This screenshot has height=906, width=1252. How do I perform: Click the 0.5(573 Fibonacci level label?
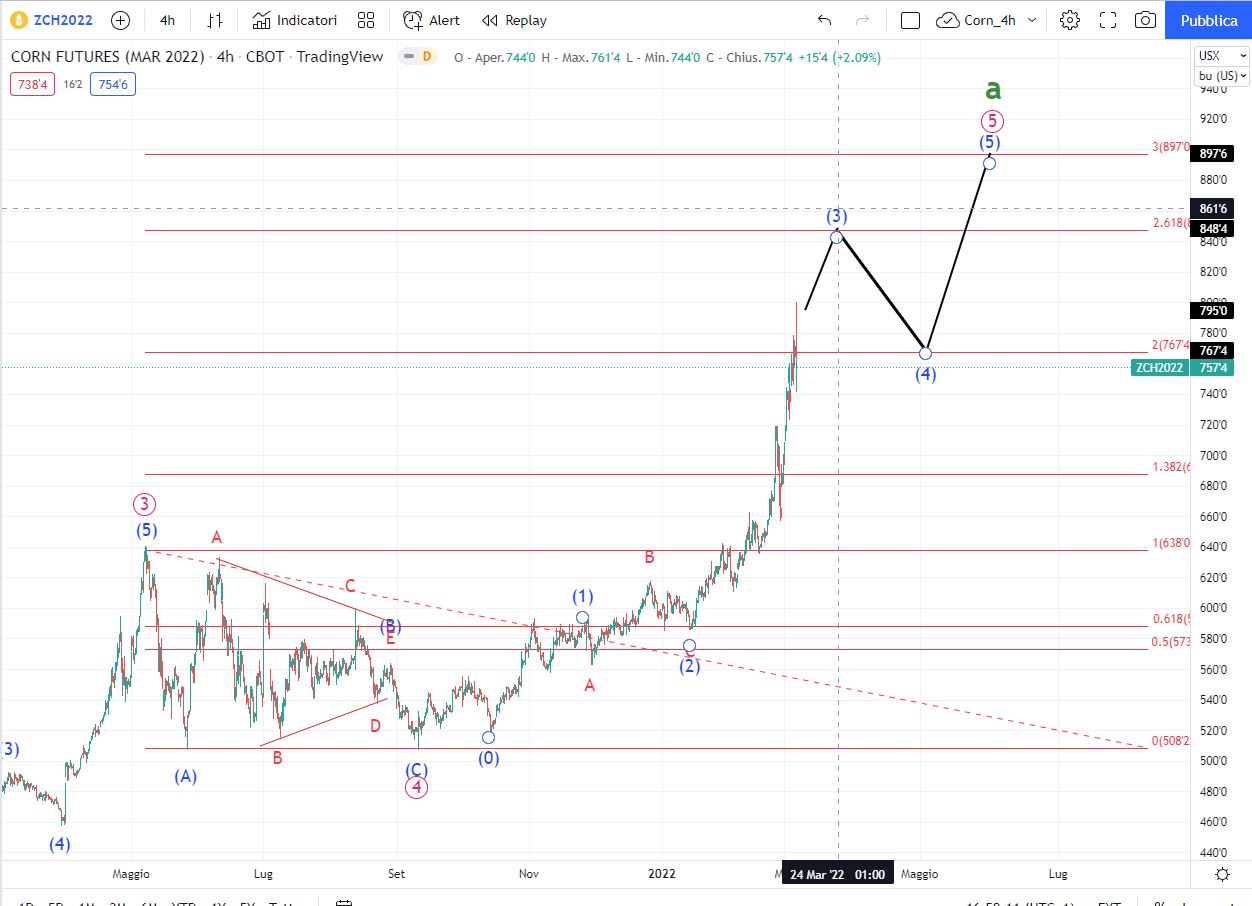1171,641
